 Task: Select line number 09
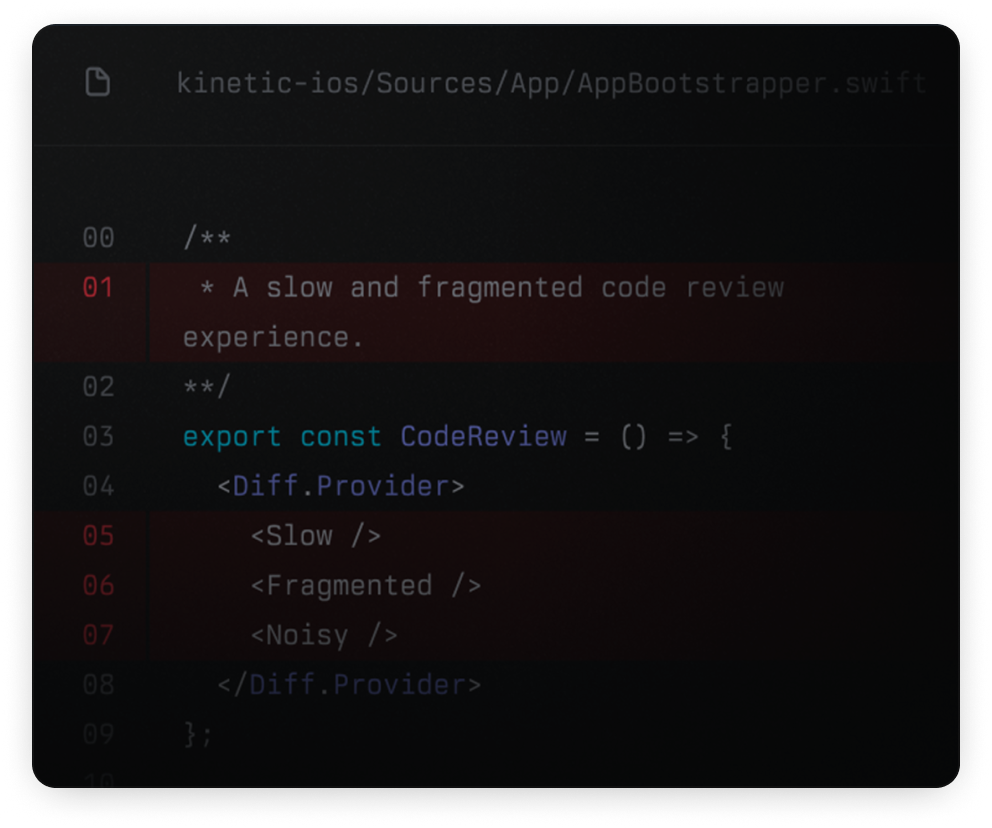click(99, 734)
